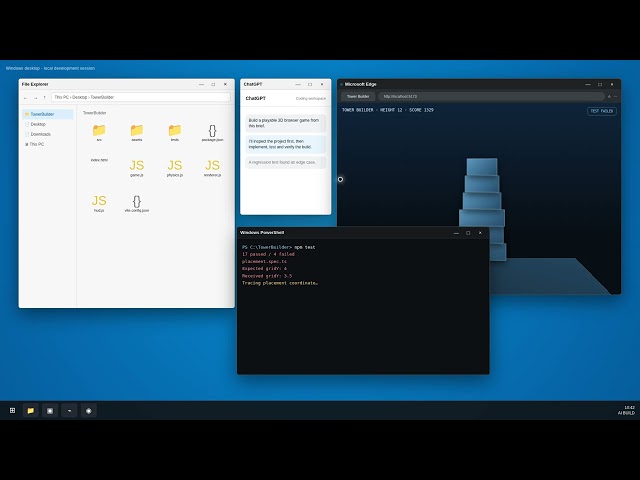640x480 pixels.
Task: Click the taskbar clock showing AI BUILD
Action: (x=627, y=411)
